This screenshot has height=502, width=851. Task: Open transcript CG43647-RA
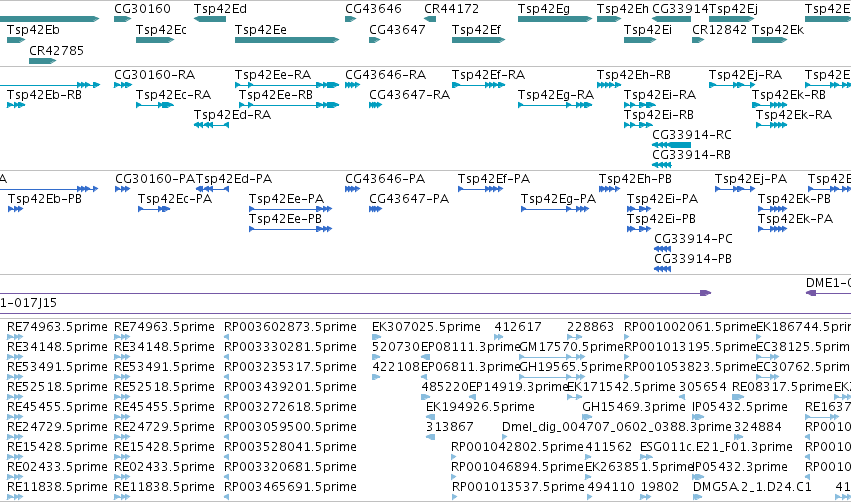(410, 95)
